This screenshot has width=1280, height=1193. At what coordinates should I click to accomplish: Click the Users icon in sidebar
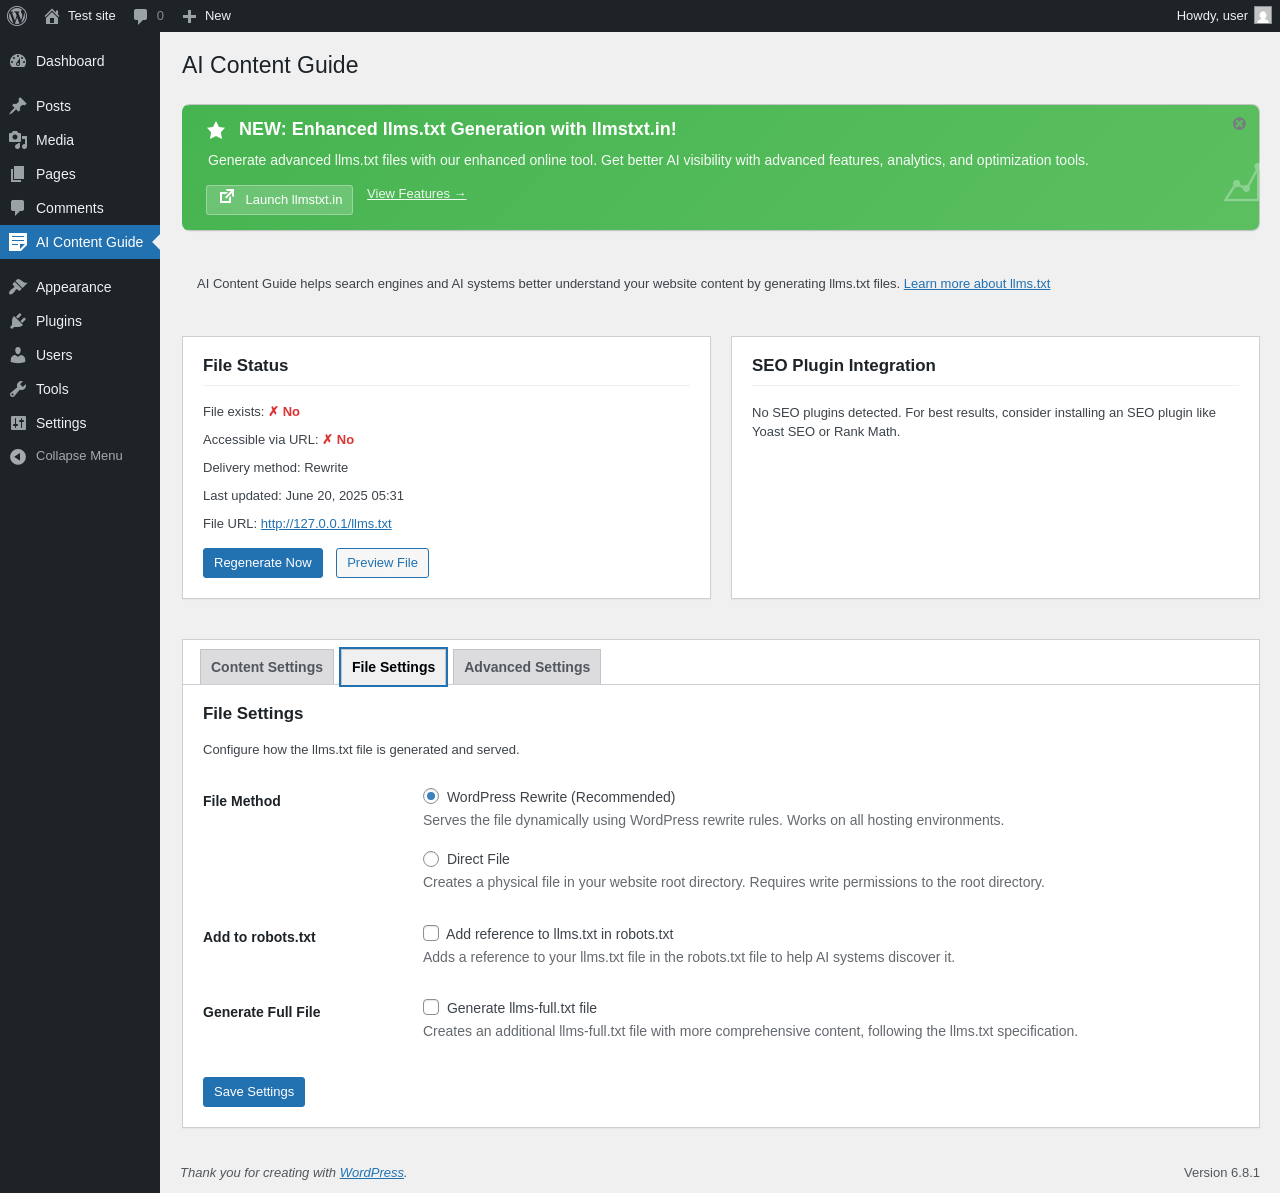point(18,355)
